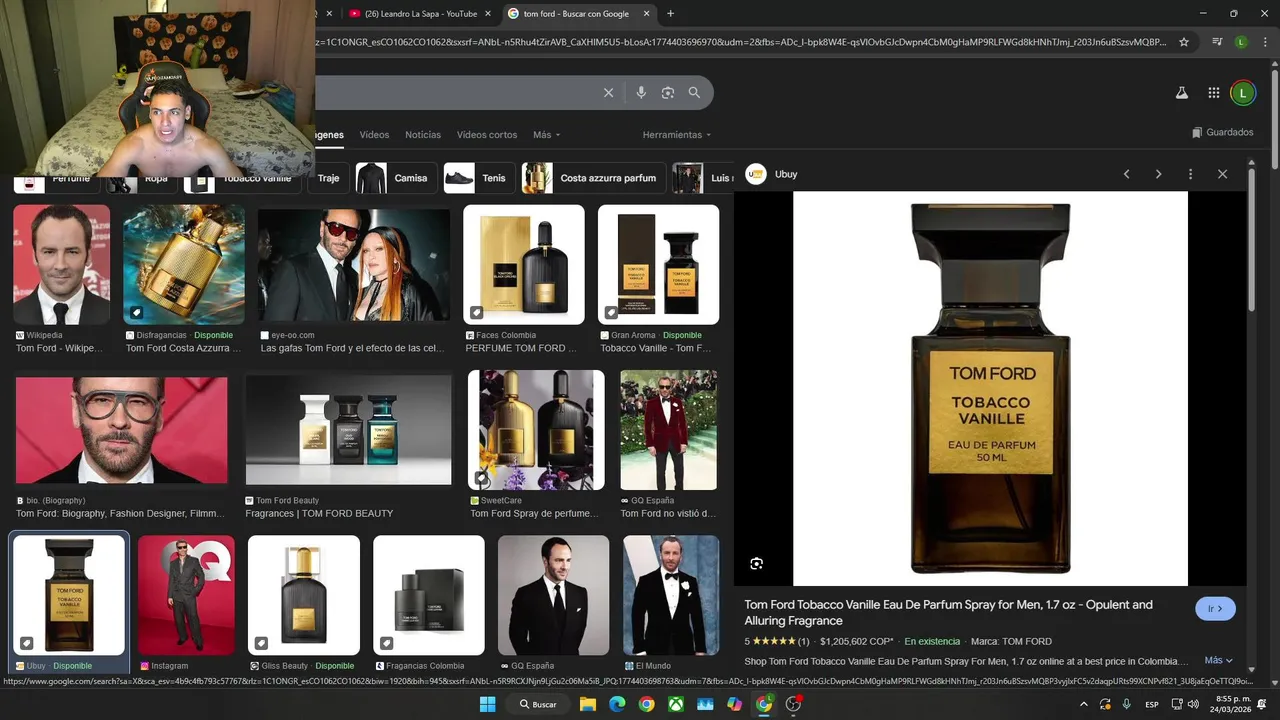Screen dimensions: 1280x720
Task: Open the Wikipedia Tom Ford portrait
Action: point(61,264)
